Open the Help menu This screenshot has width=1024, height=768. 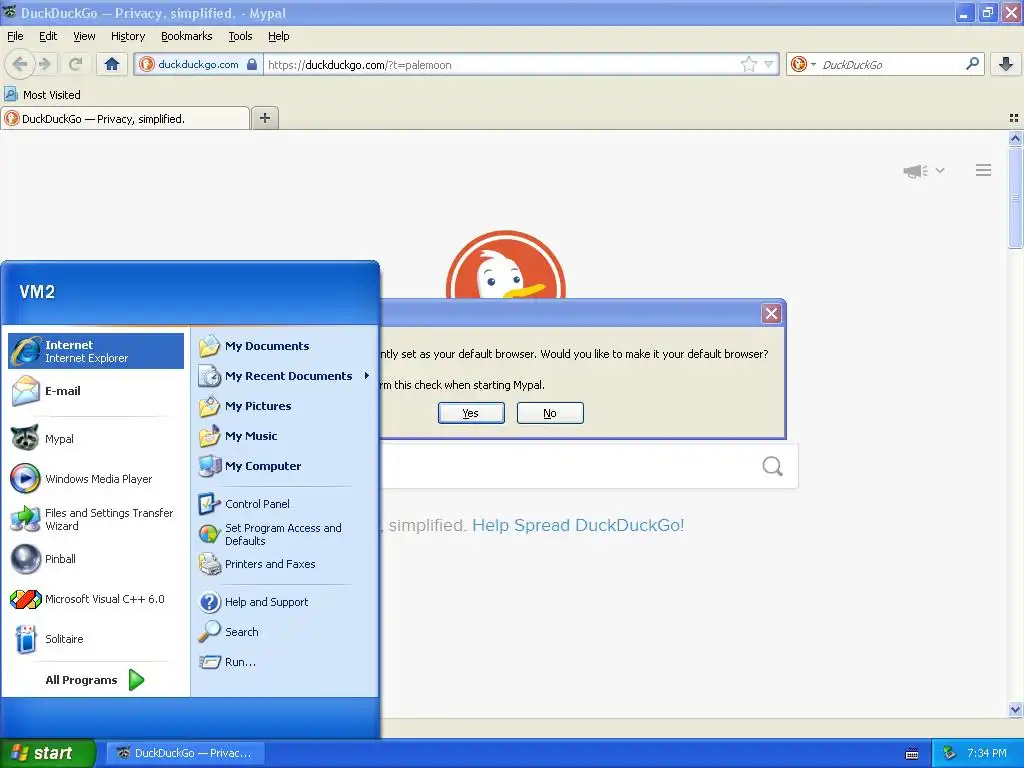tap(278, 36)
